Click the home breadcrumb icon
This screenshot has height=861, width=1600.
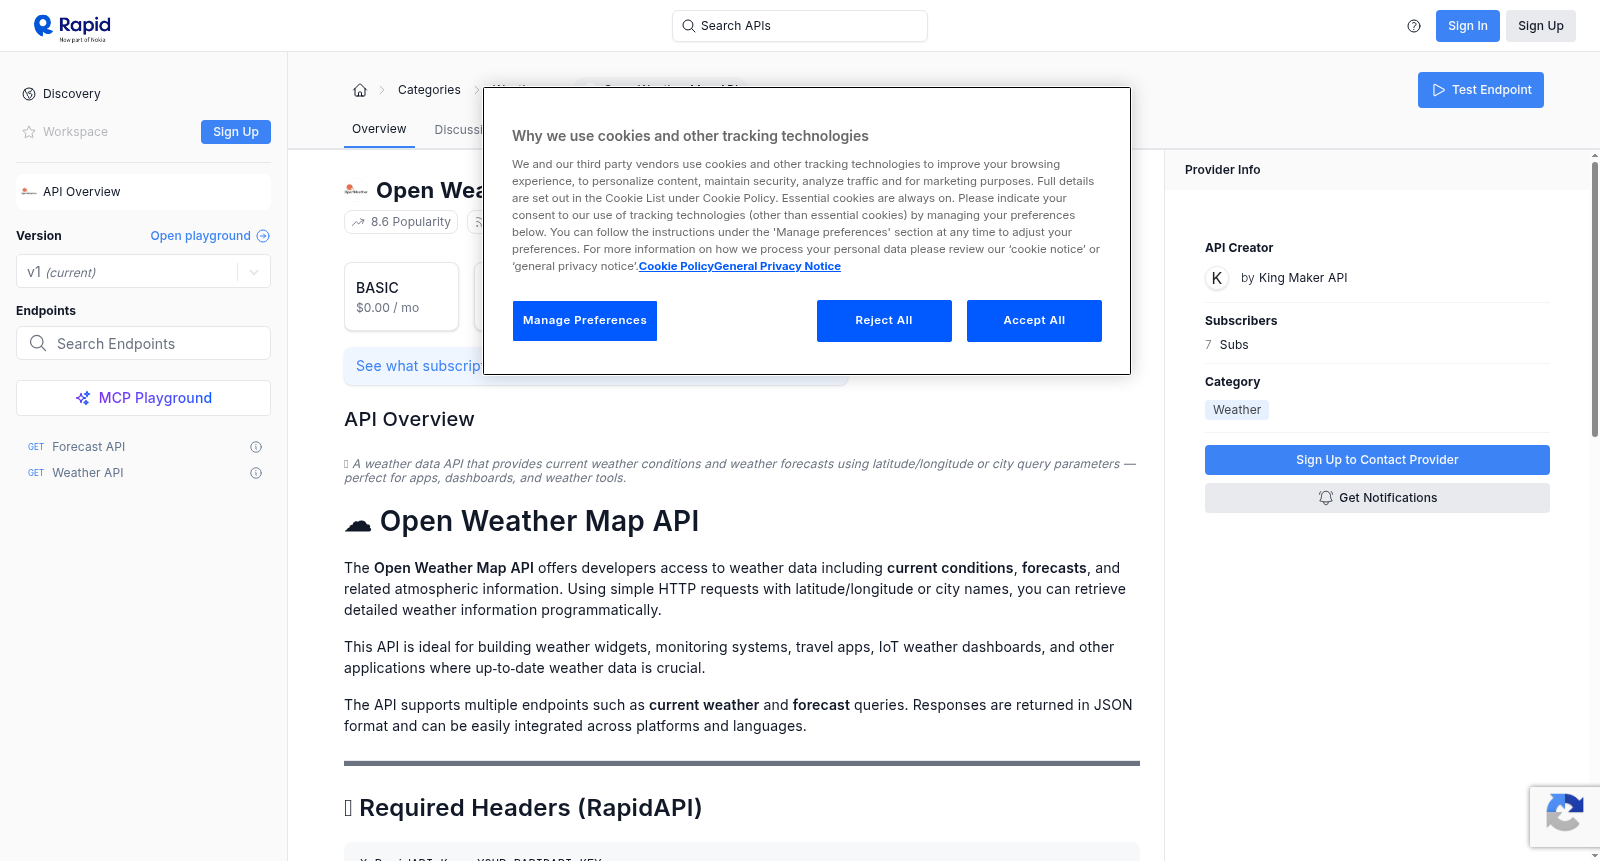point(360,90)
